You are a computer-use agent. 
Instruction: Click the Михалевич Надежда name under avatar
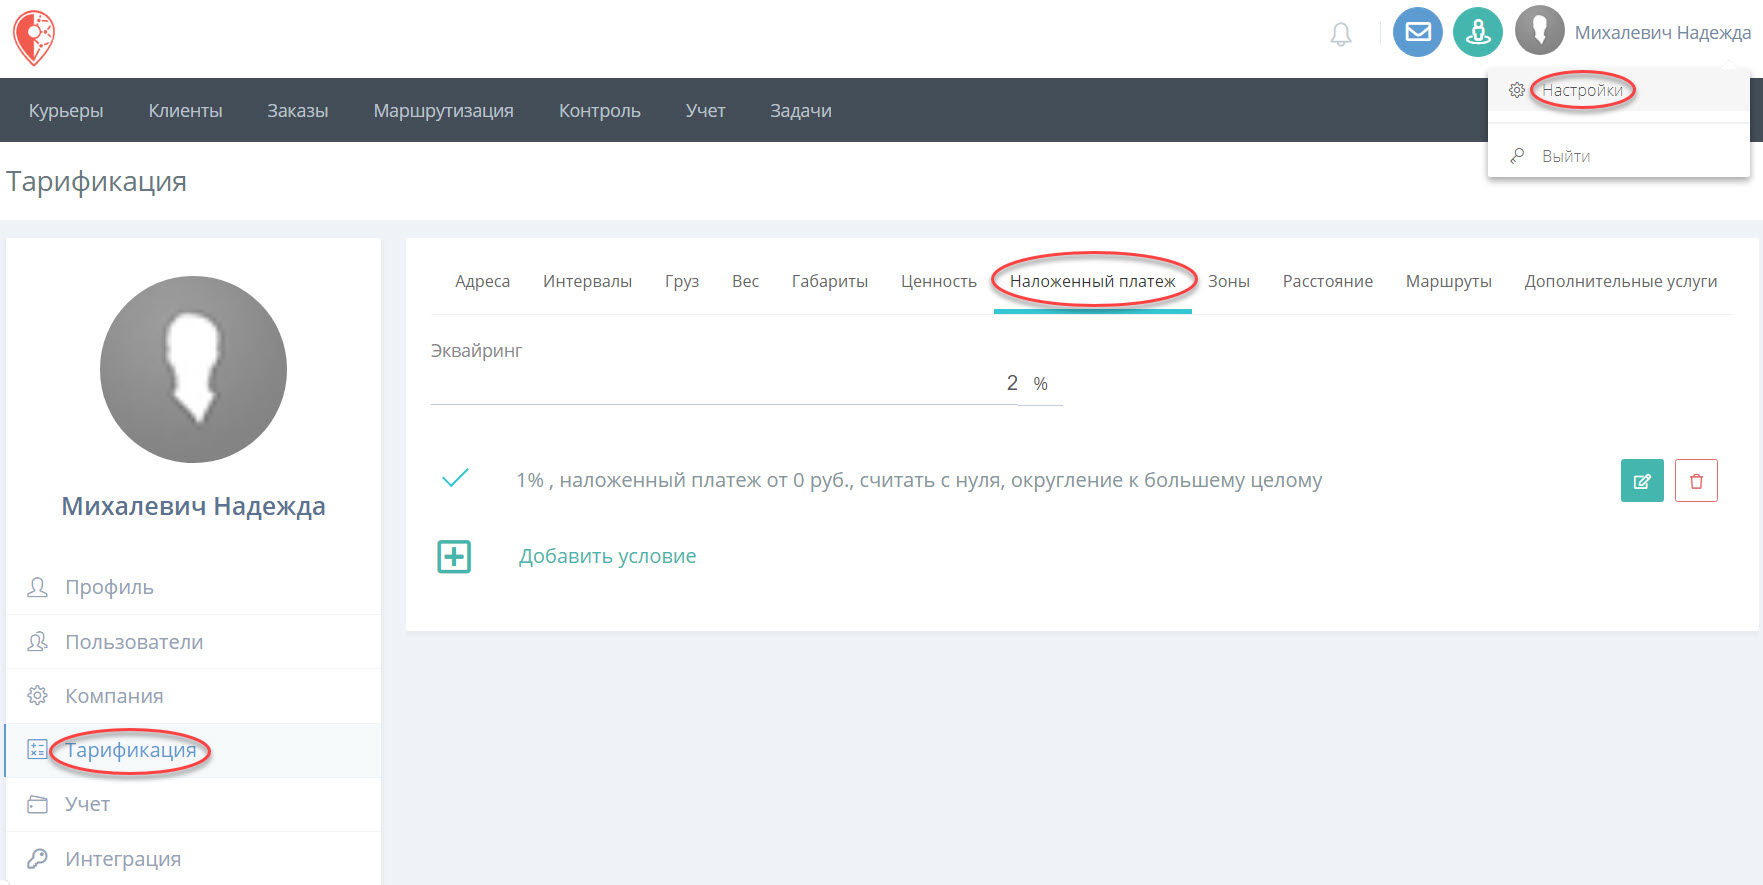click(x=193, y=506)
